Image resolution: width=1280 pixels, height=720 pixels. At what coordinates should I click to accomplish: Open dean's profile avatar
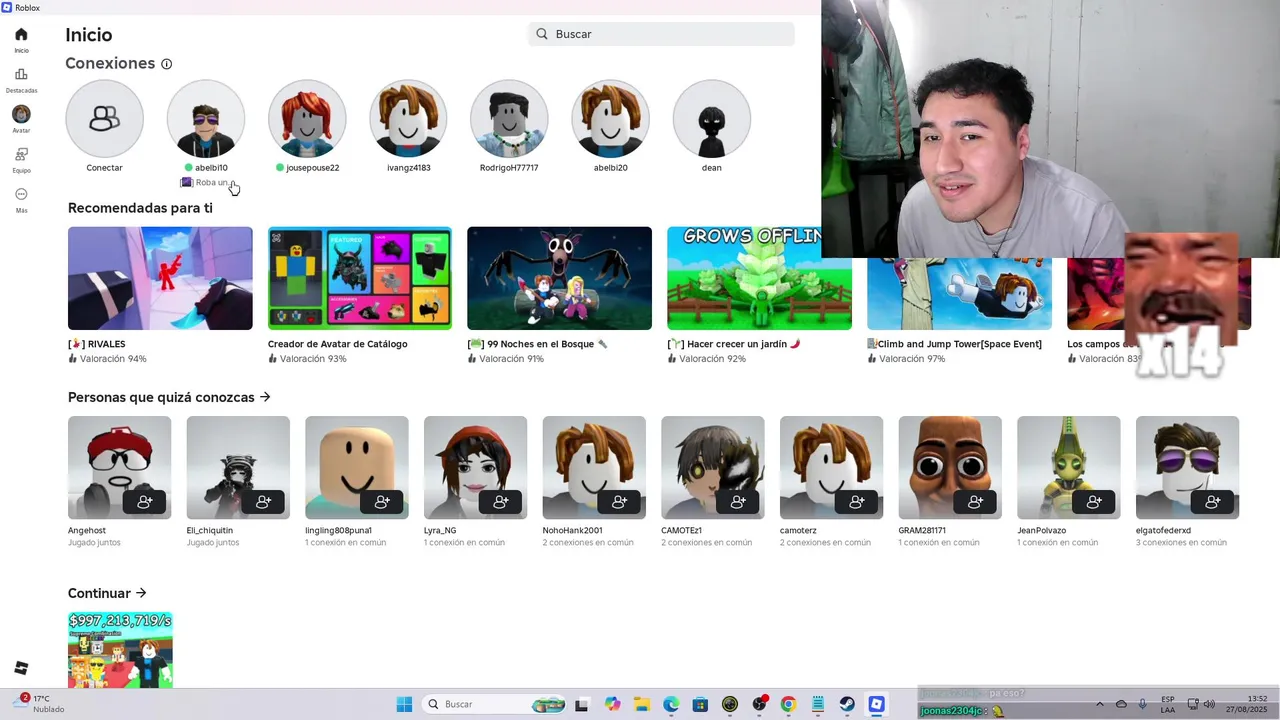click(x=711, y=119)
